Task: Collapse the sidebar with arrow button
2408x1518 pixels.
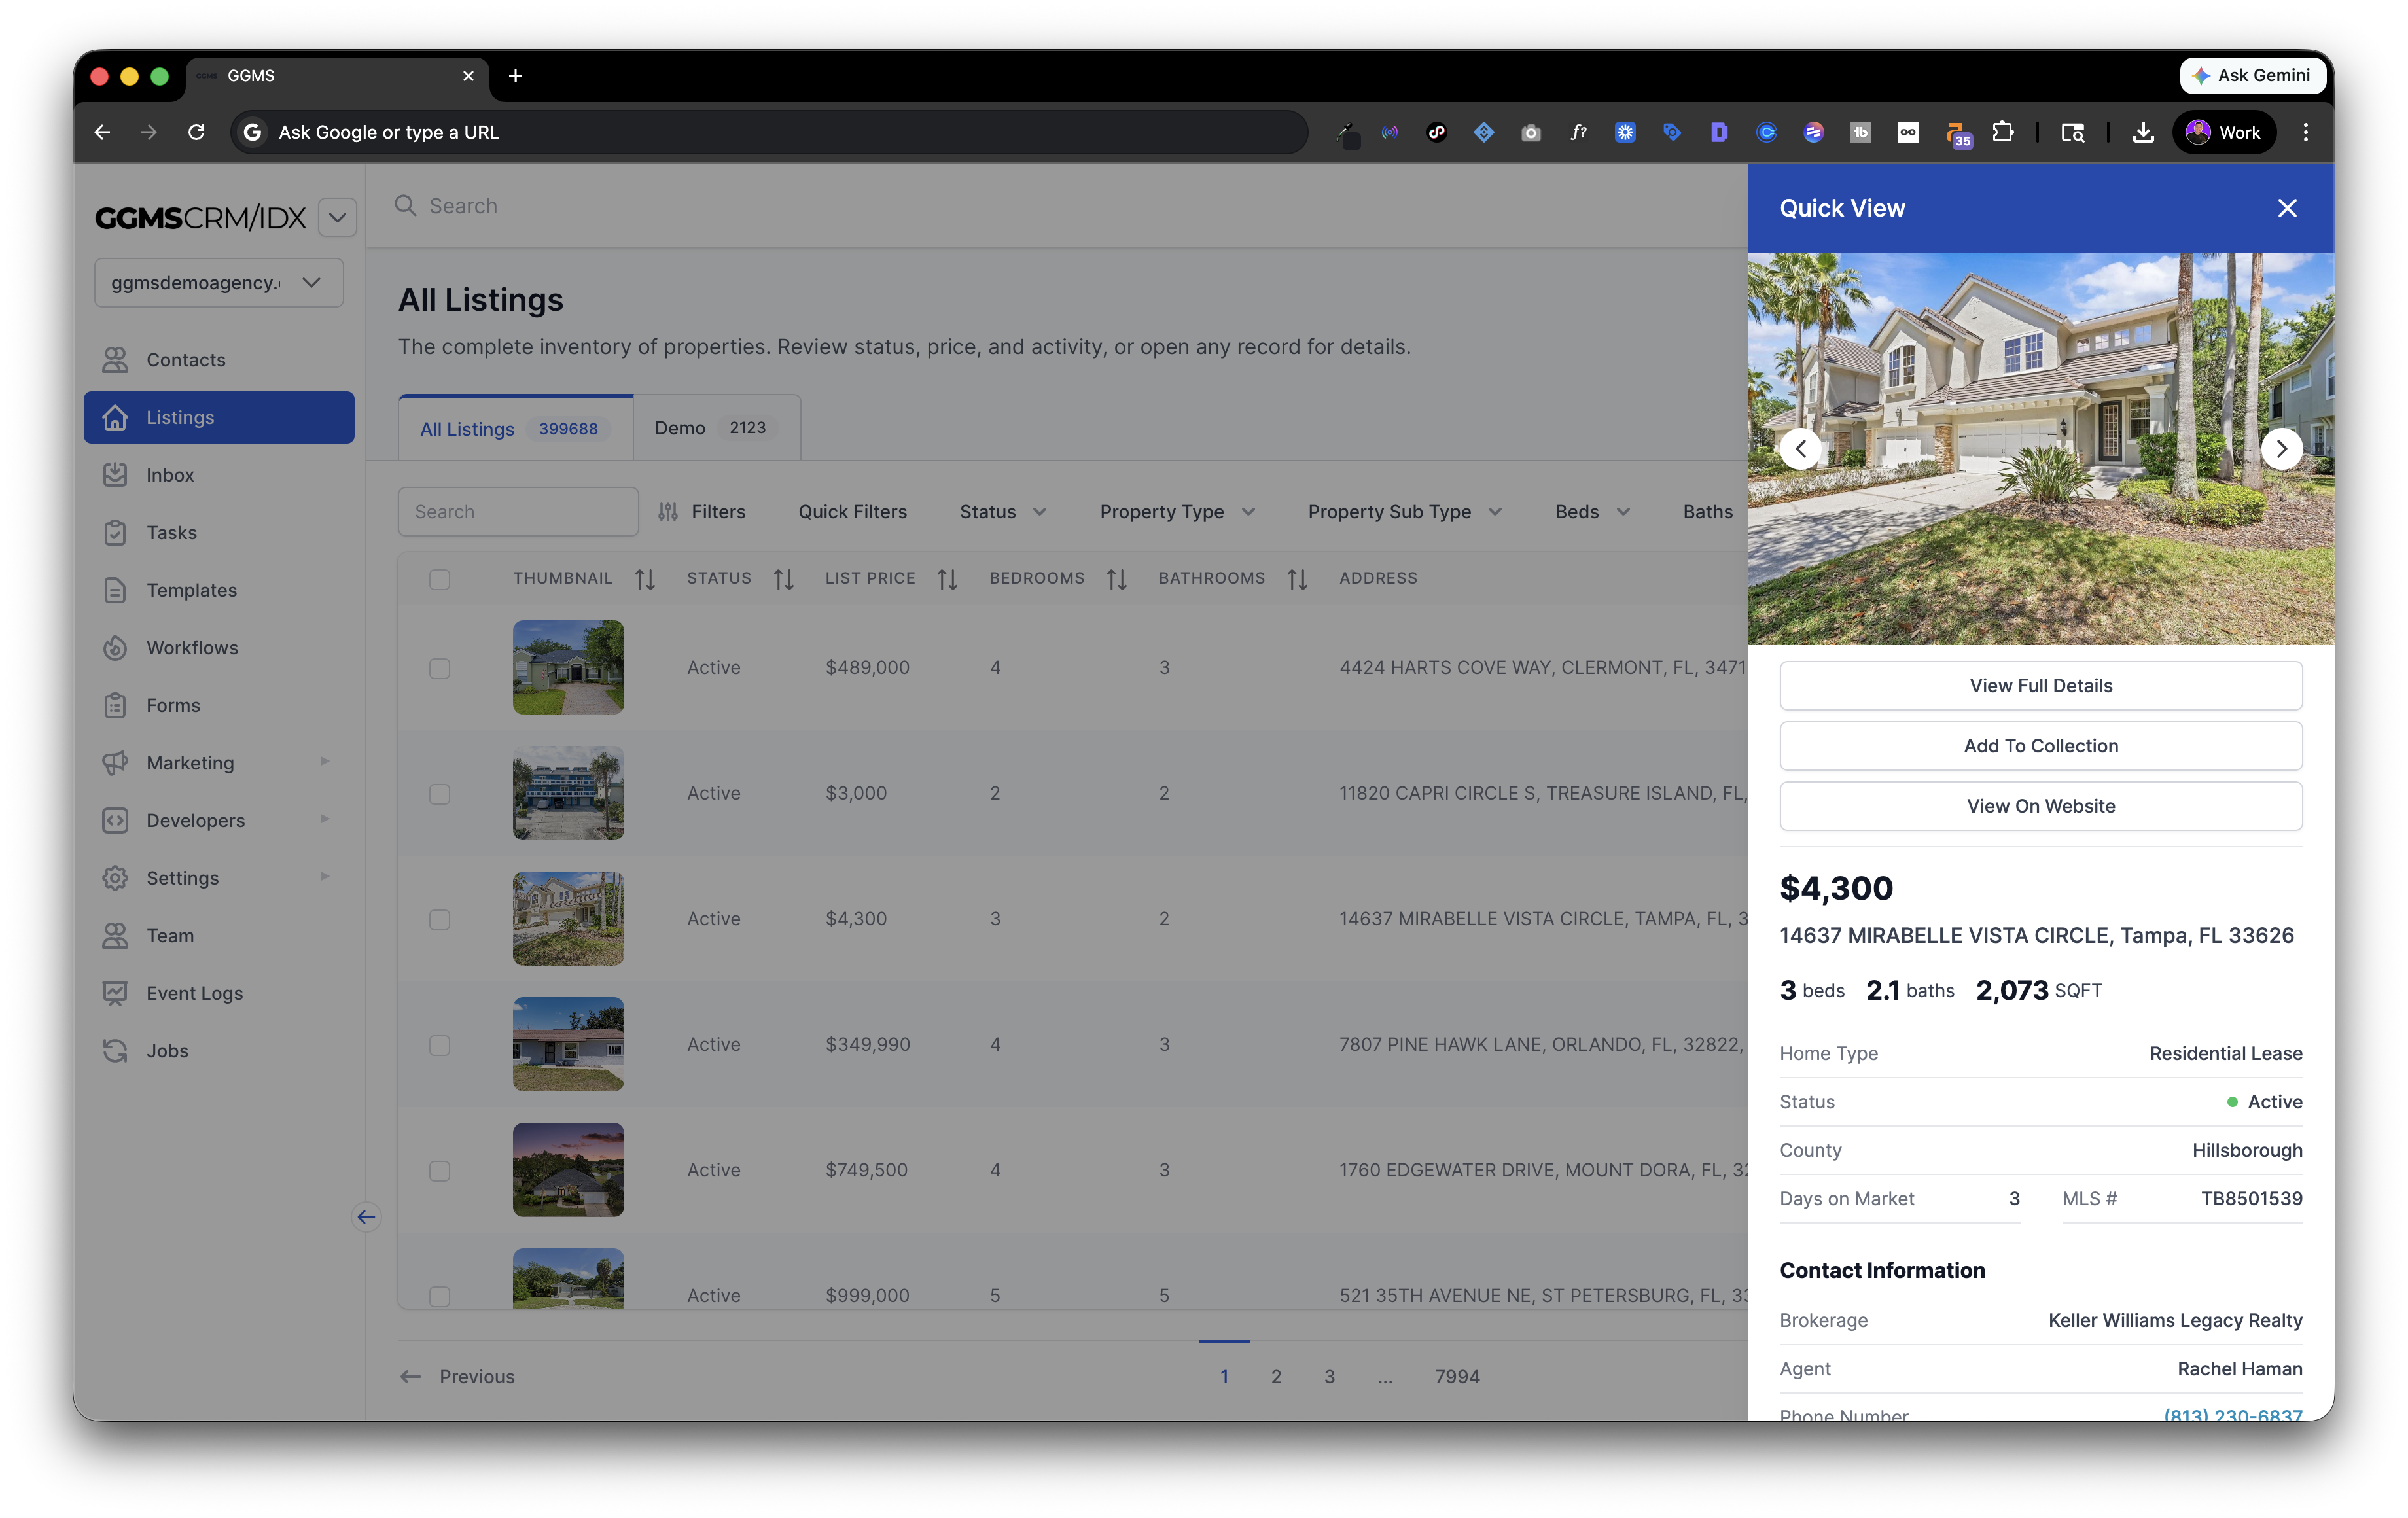Action: click(x=366, y=1217)
